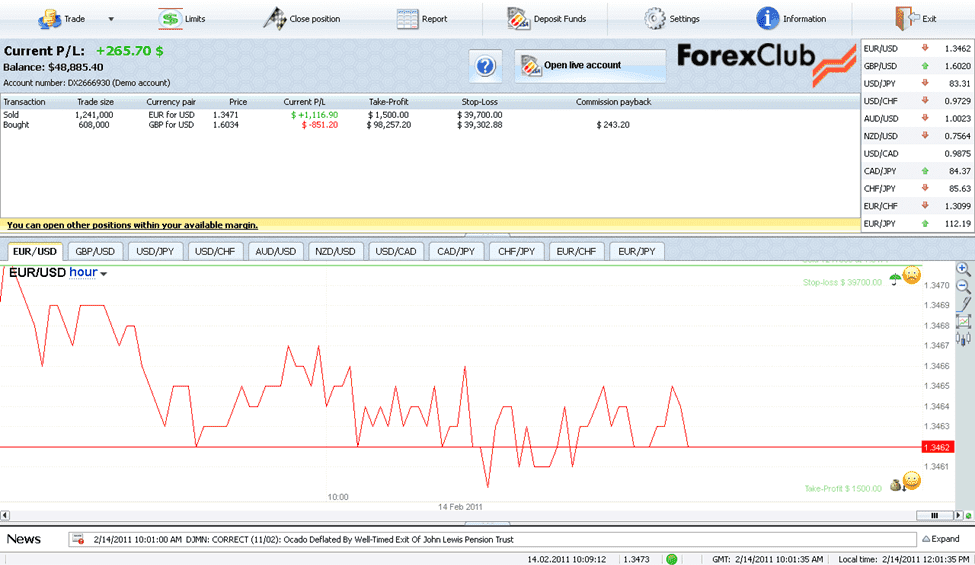975x565 pixels.
Task: Expand the Trade dropdown arrow
Action: [111, 19]
